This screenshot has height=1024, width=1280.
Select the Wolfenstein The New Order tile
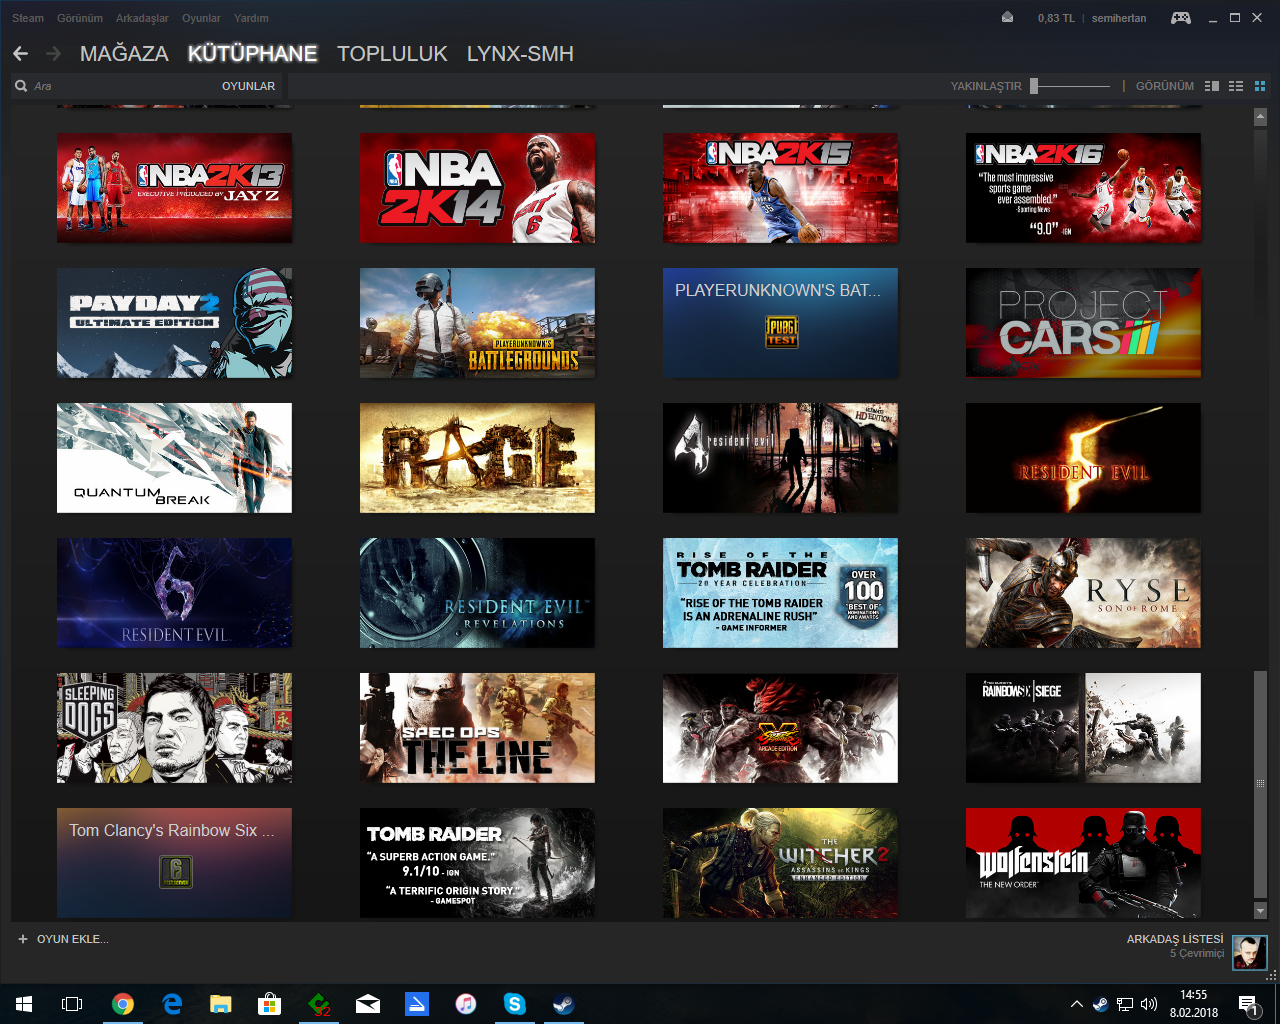click(x=1083, y=863)
